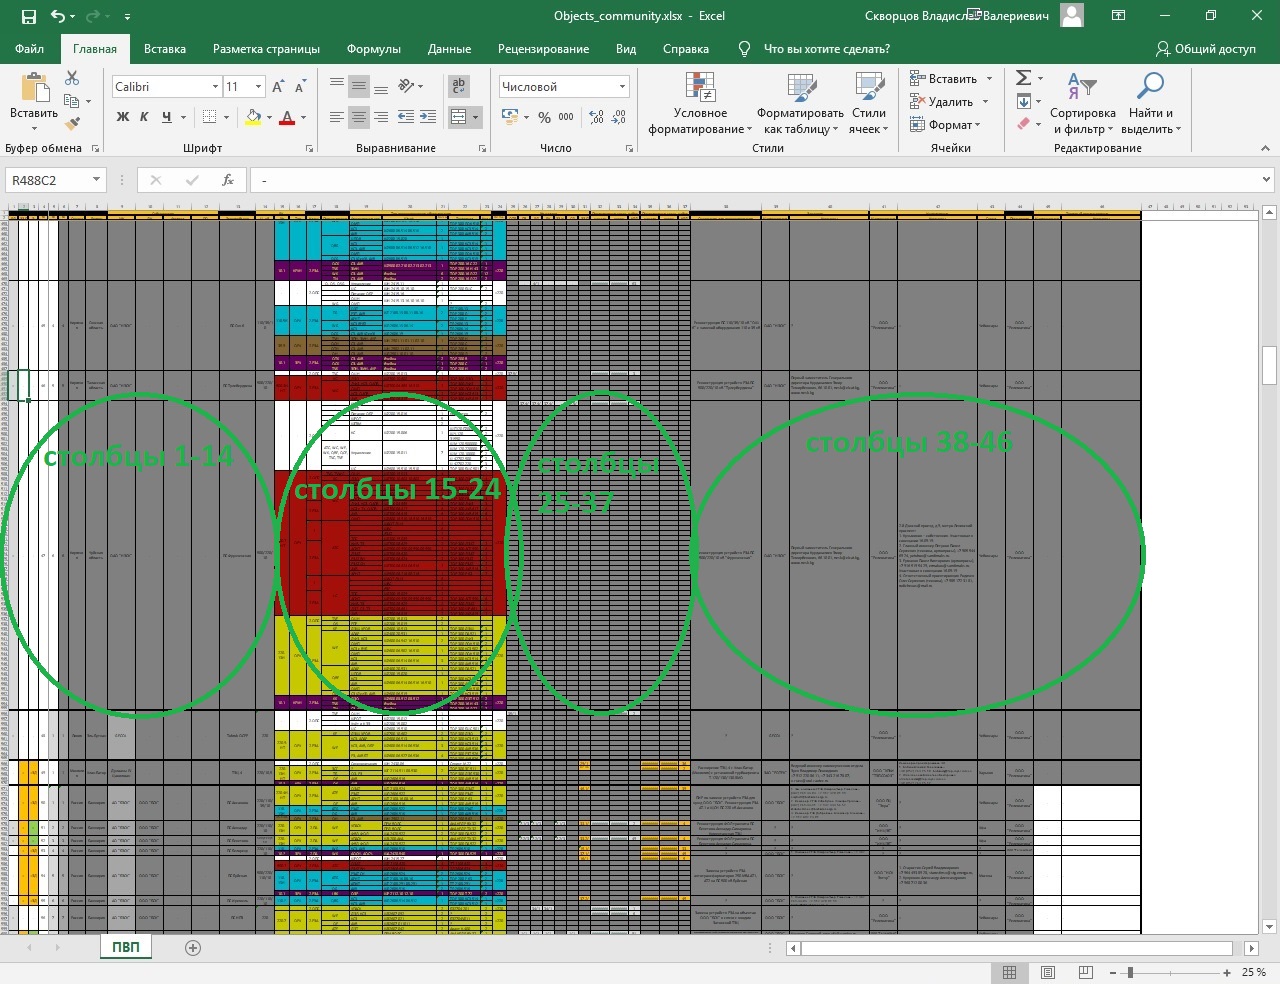Screen dimensions: 1280x984
Task: Select the Format Painter brush
Action: click(x=72, y=124)
